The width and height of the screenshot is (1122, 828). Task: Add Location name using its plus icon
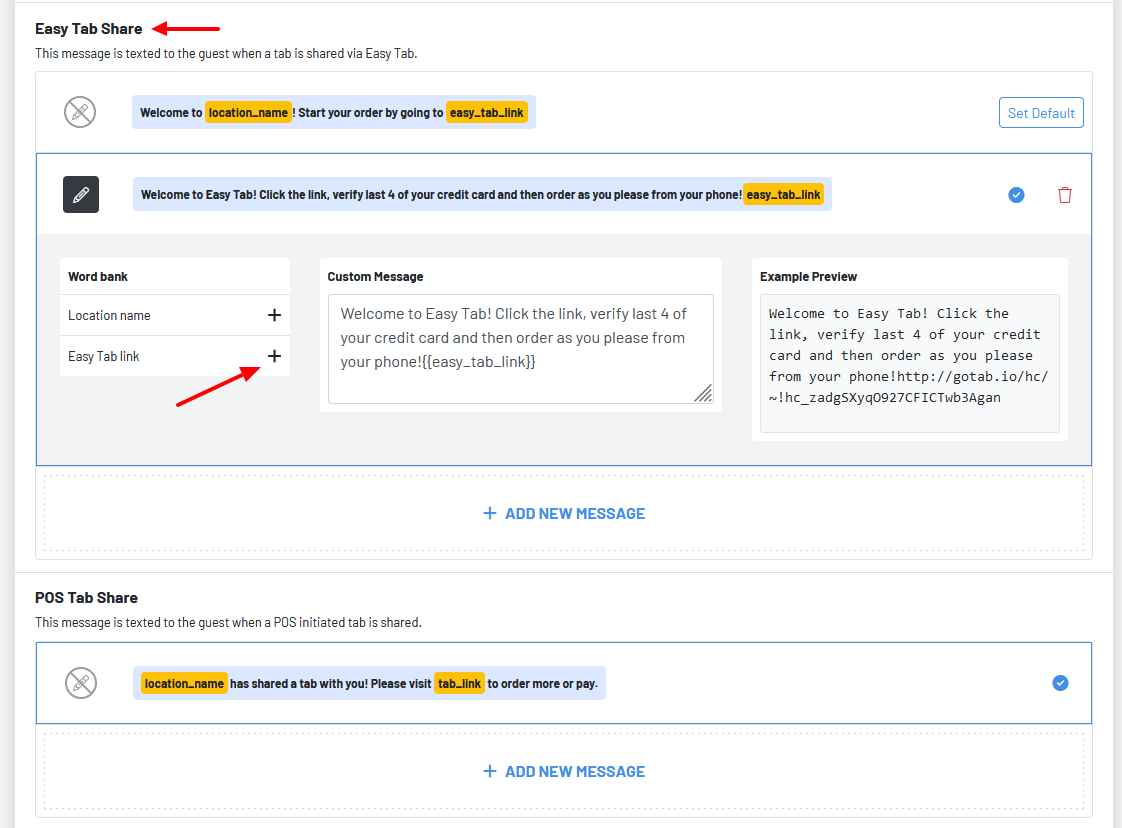pos(274,315)
